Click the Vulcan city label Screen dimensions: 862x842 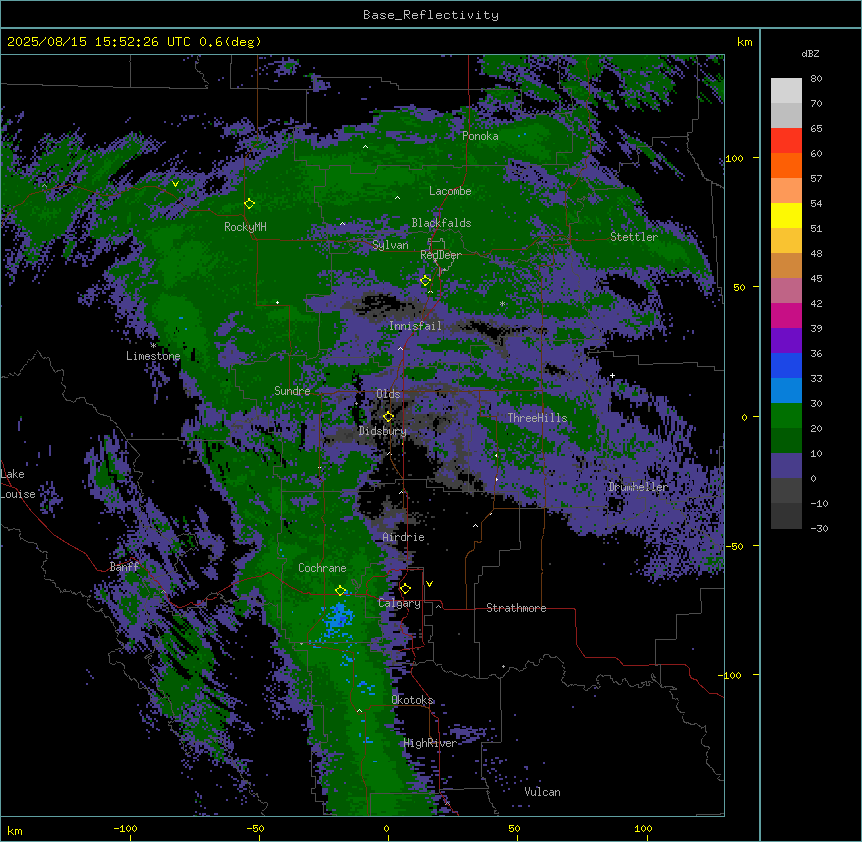tap(543, 792)
